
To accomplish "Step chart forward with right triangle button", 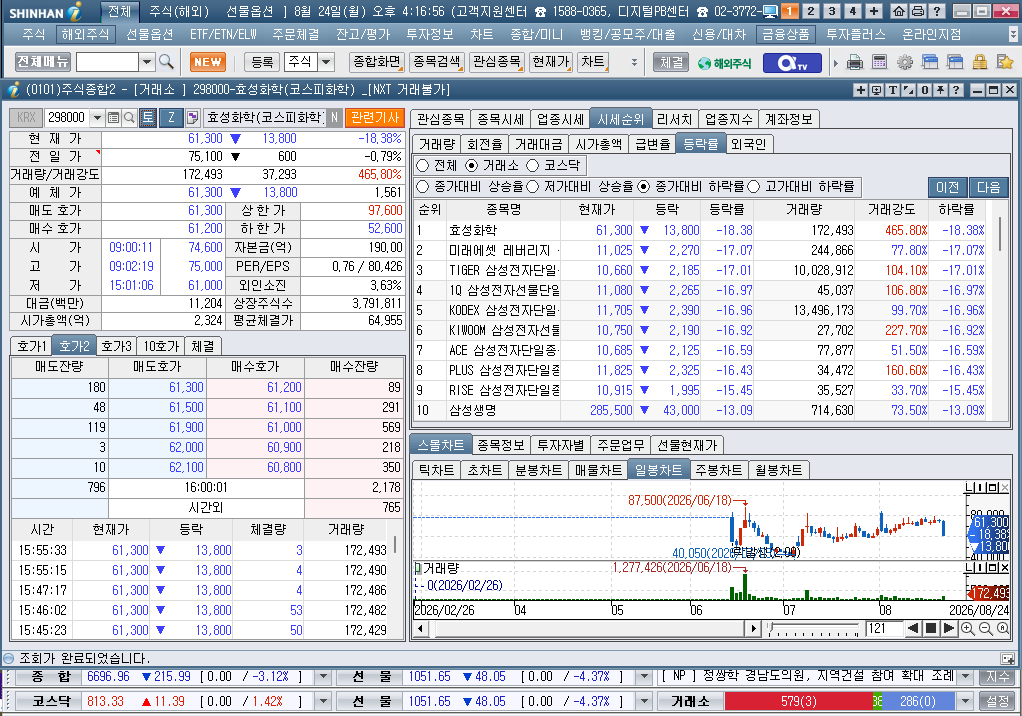I will click(949, 629).
